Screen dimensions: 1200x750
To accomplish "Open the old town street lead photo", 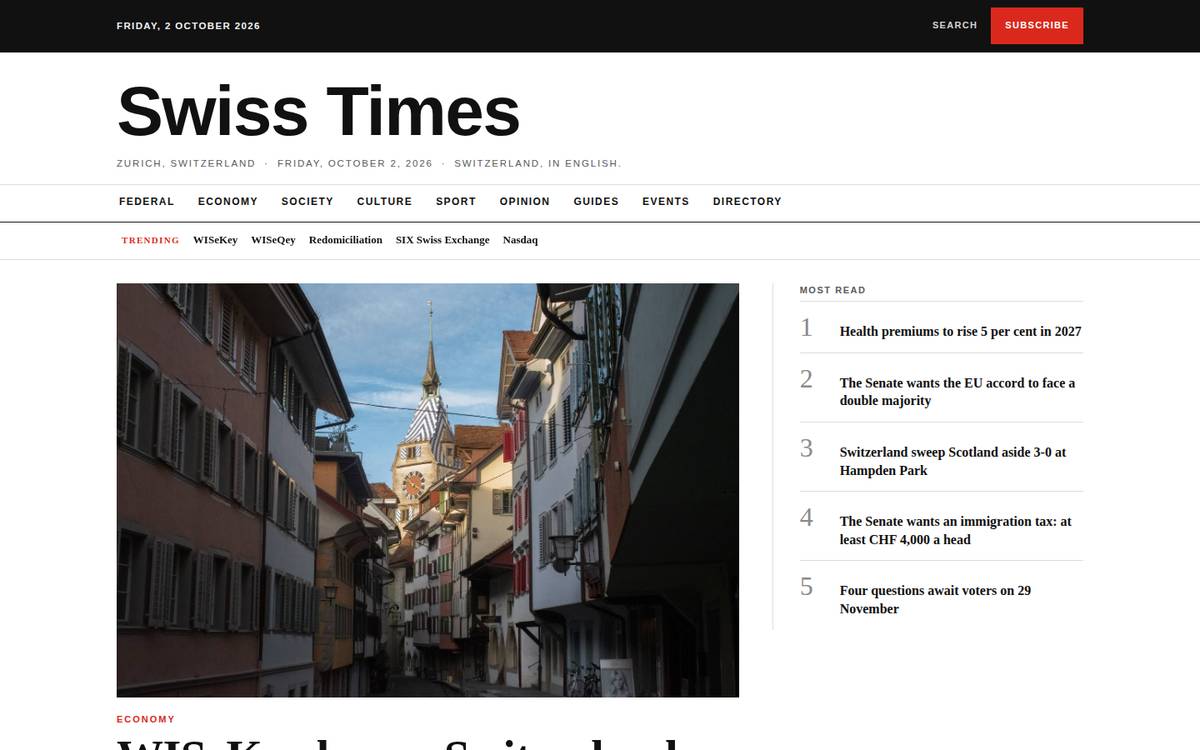I will tap(428, 490).
